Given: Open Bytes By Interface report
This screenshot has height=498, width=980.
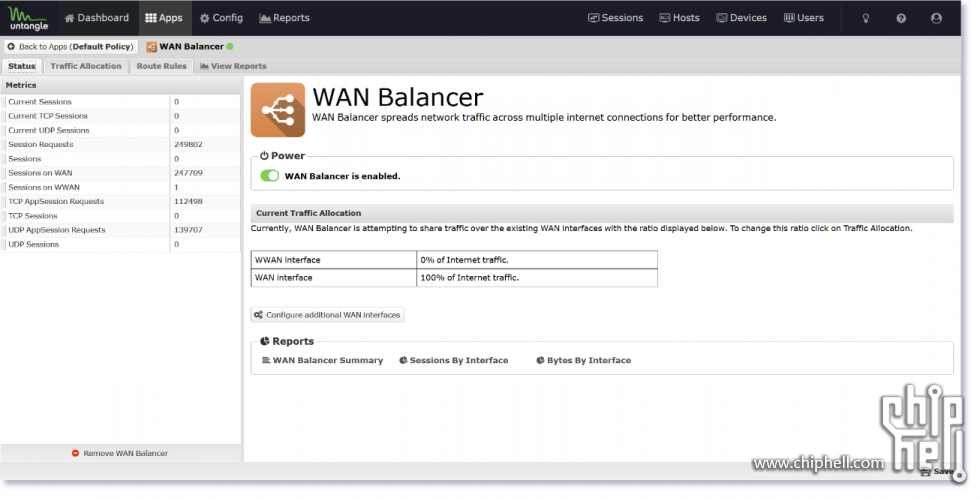Looking at the screenshot, I should pyautogui.click(x=584, y=361).
